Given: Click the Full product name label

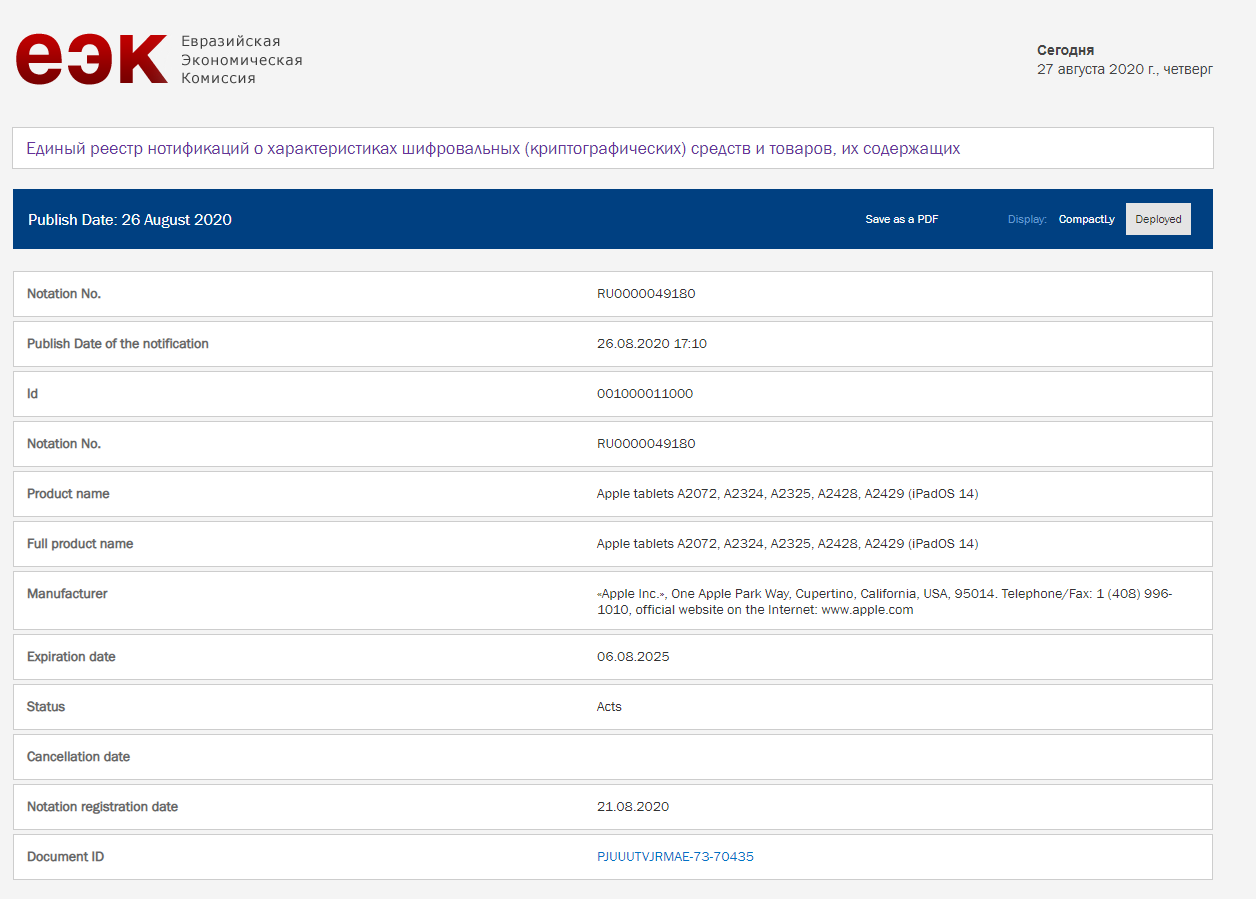Looking at the screenshot, I should tap(80, 544).
